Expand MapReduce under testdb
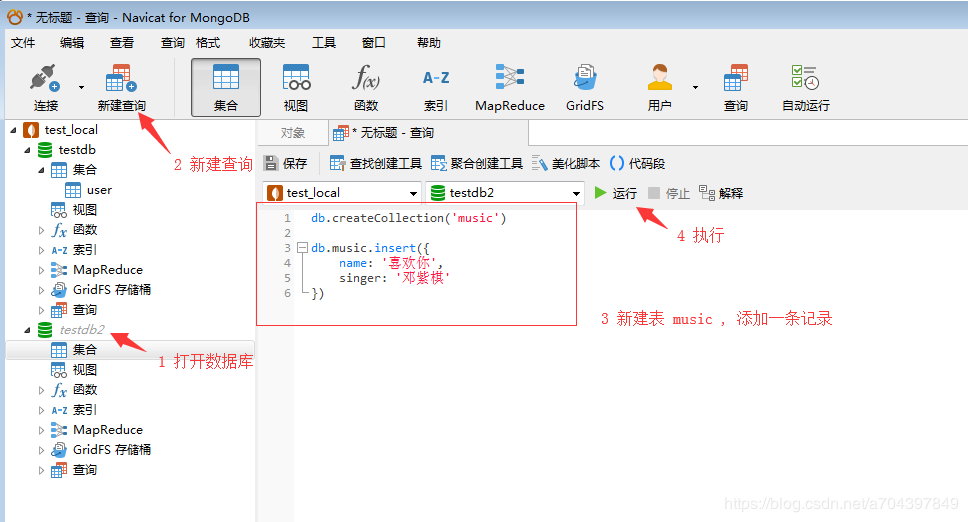This screenshot has width=968, height=522. coord(41,270)
